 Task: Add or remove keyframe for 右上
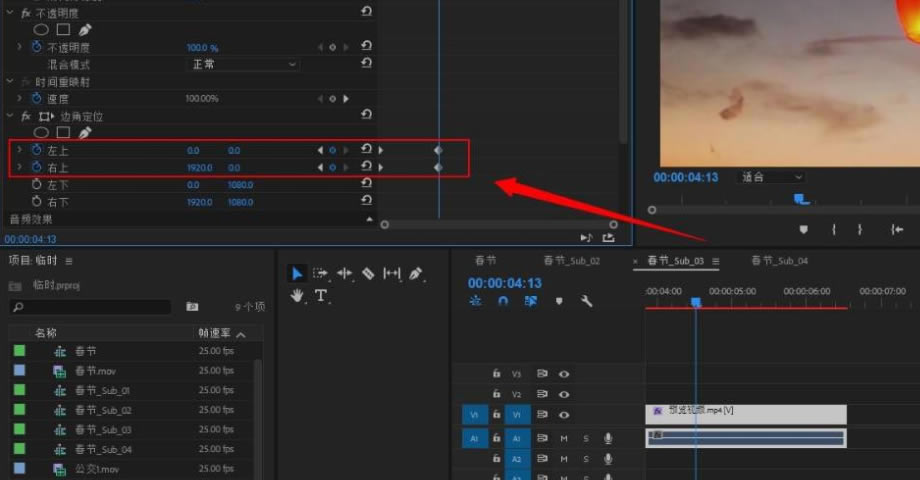pyautogui.click(x=332, y=167)
